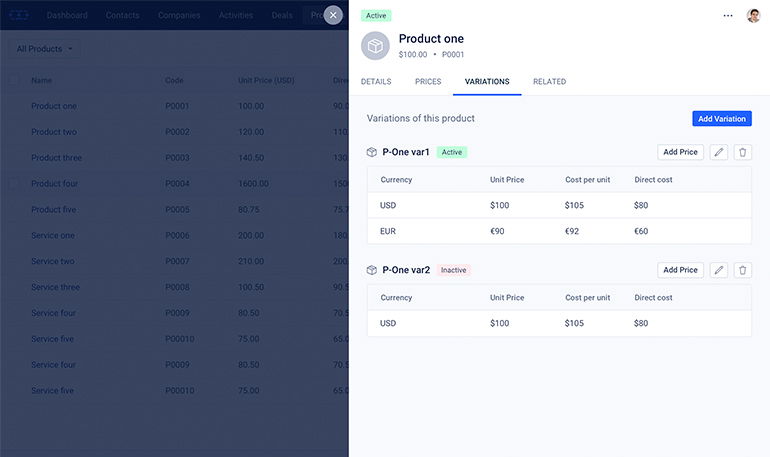The width and height of the screenshot is (770, 457).
Task: Switch to the Details tab
Action: pyautogui.click(x=376, y=81)
